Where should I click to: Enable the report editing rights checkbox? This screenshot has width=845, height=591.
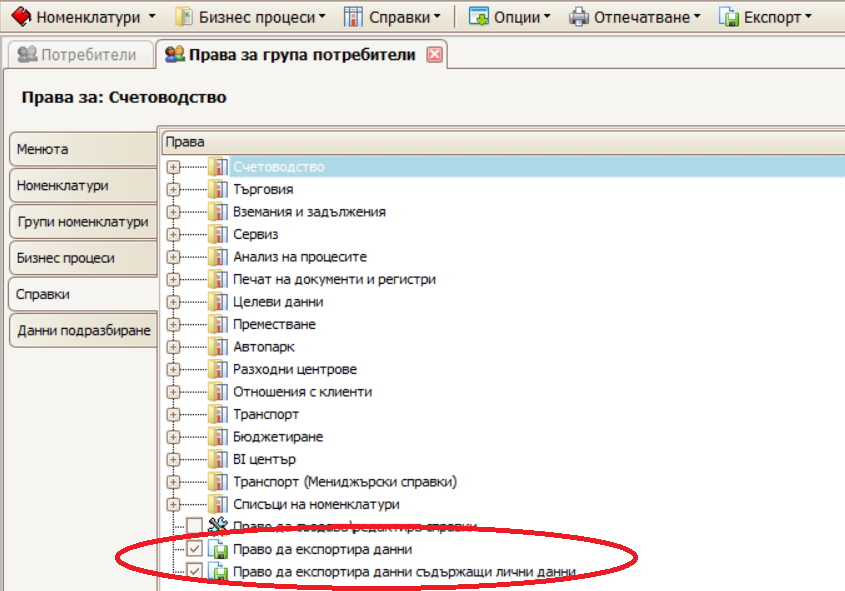click(x=194, y=527)
